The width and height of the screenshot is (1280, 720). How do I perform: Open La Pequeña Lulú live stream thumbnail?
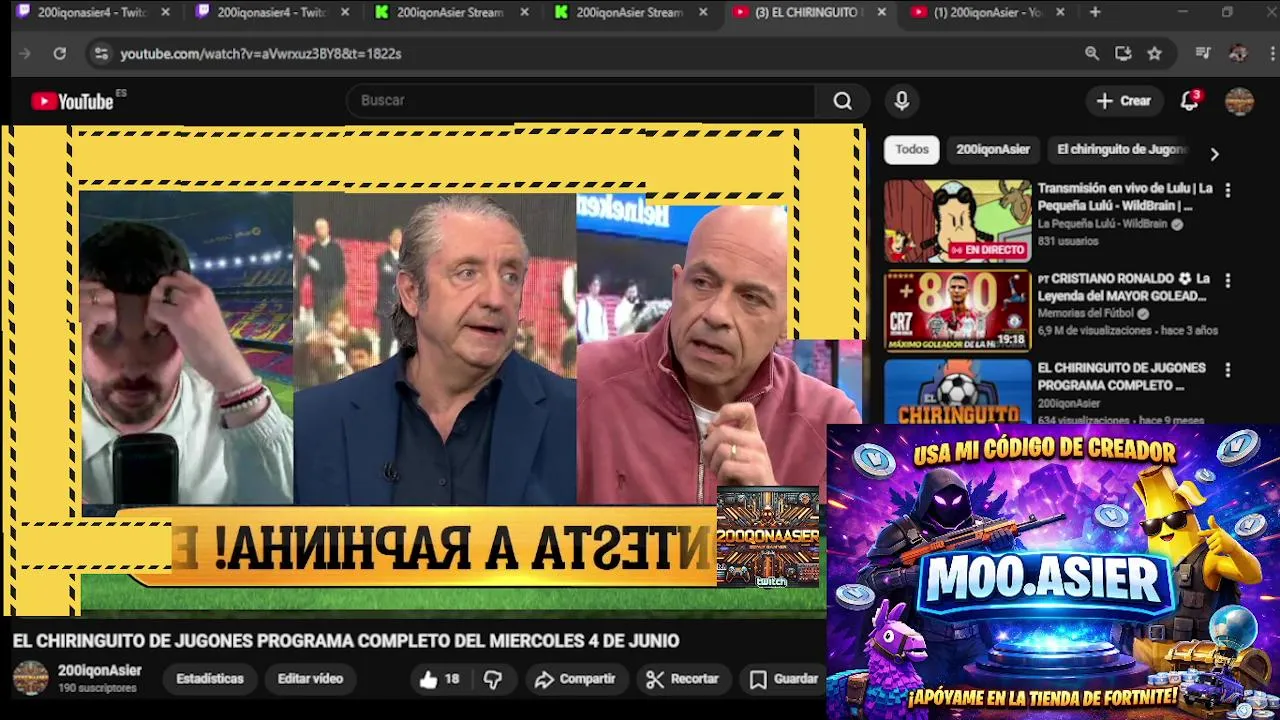click(957, 221)
